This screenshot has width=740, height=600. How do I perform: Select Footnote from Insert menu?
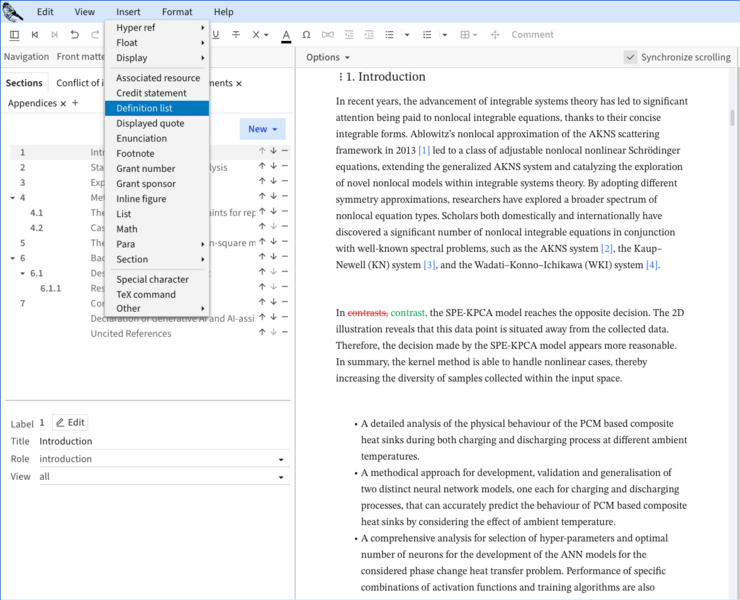157,153
